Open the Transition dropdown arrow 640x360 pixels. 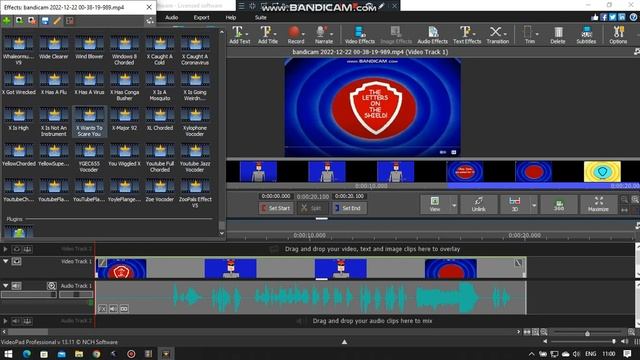click(505, 34)
